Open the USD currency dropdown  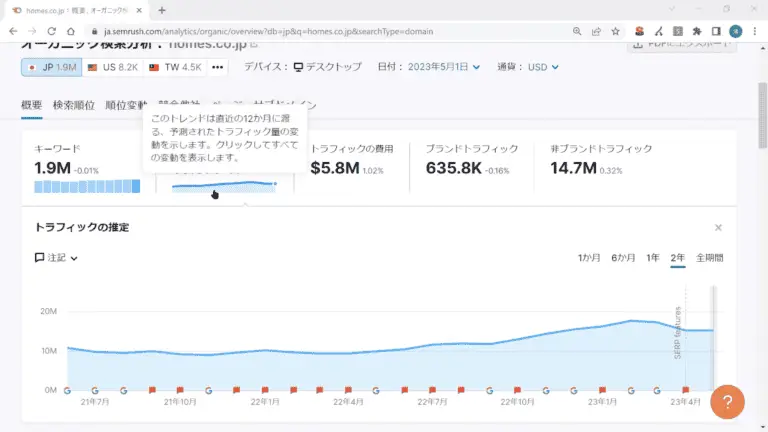pos(541,67)
